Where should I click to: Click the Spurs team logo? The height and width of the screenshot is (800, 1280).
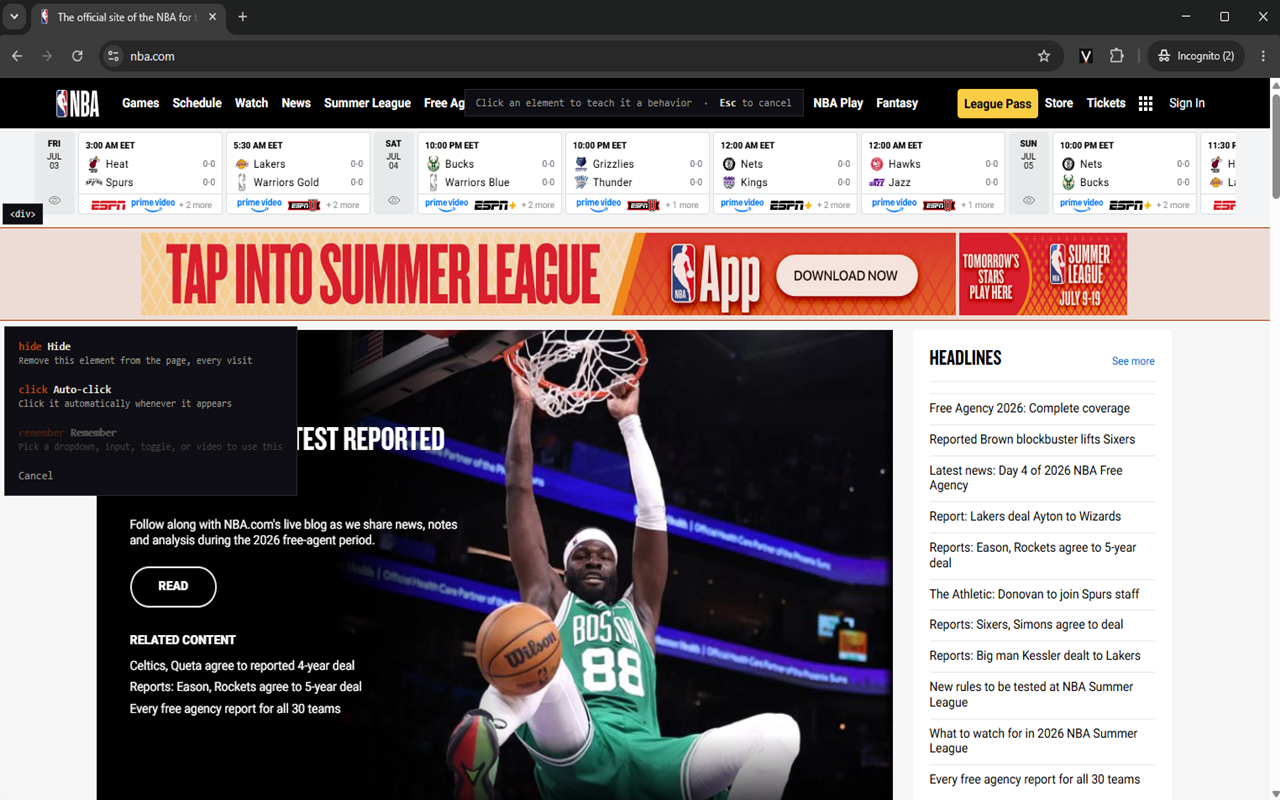(94, 182)
